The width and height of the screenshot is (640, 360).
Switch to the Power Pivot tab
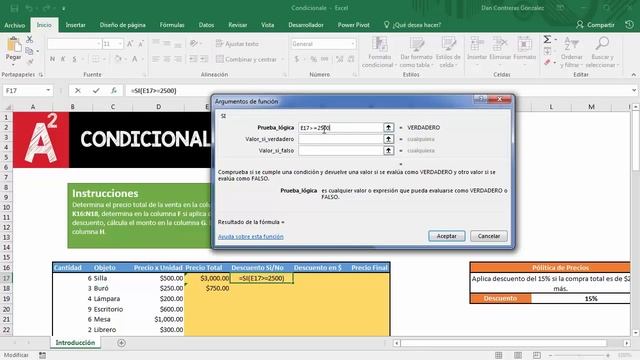pos(353,25)
